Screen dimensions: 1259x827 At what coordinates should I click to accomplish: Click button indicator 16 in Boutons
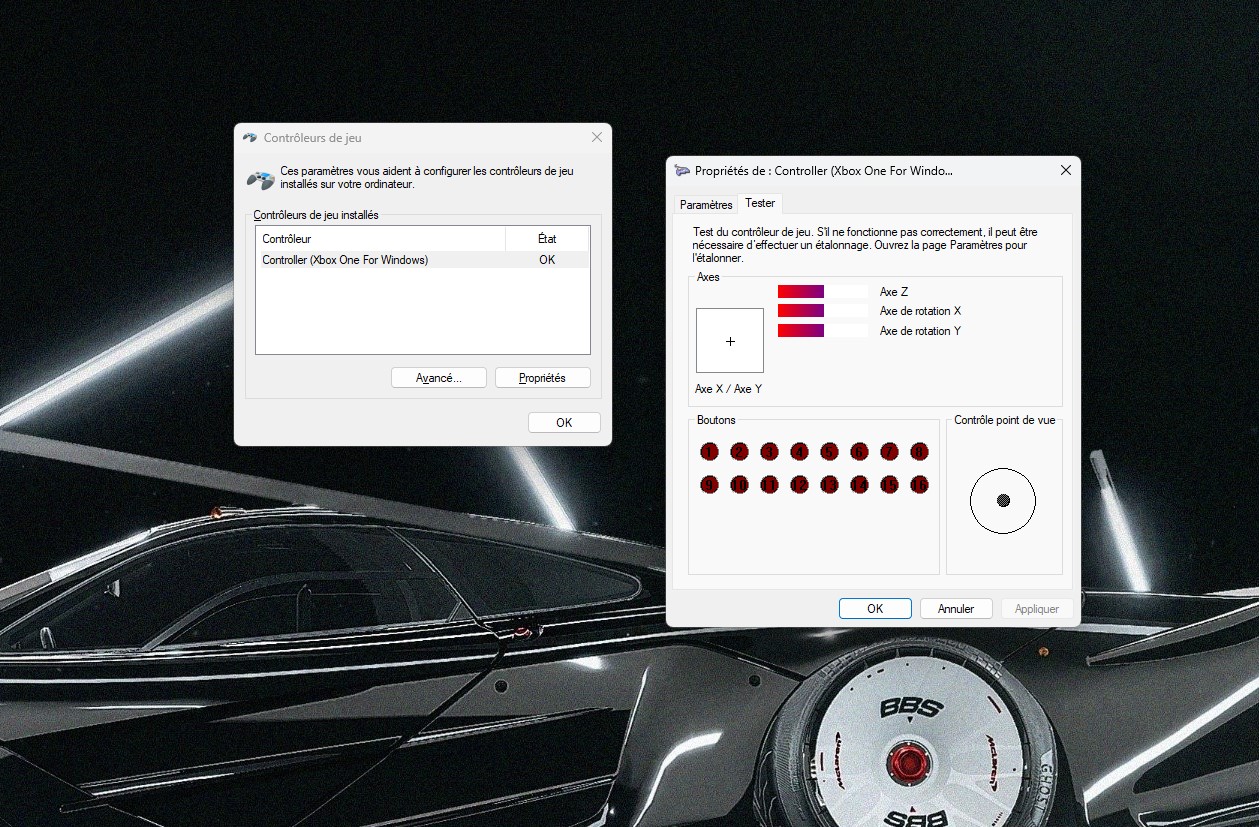[919, 485]
